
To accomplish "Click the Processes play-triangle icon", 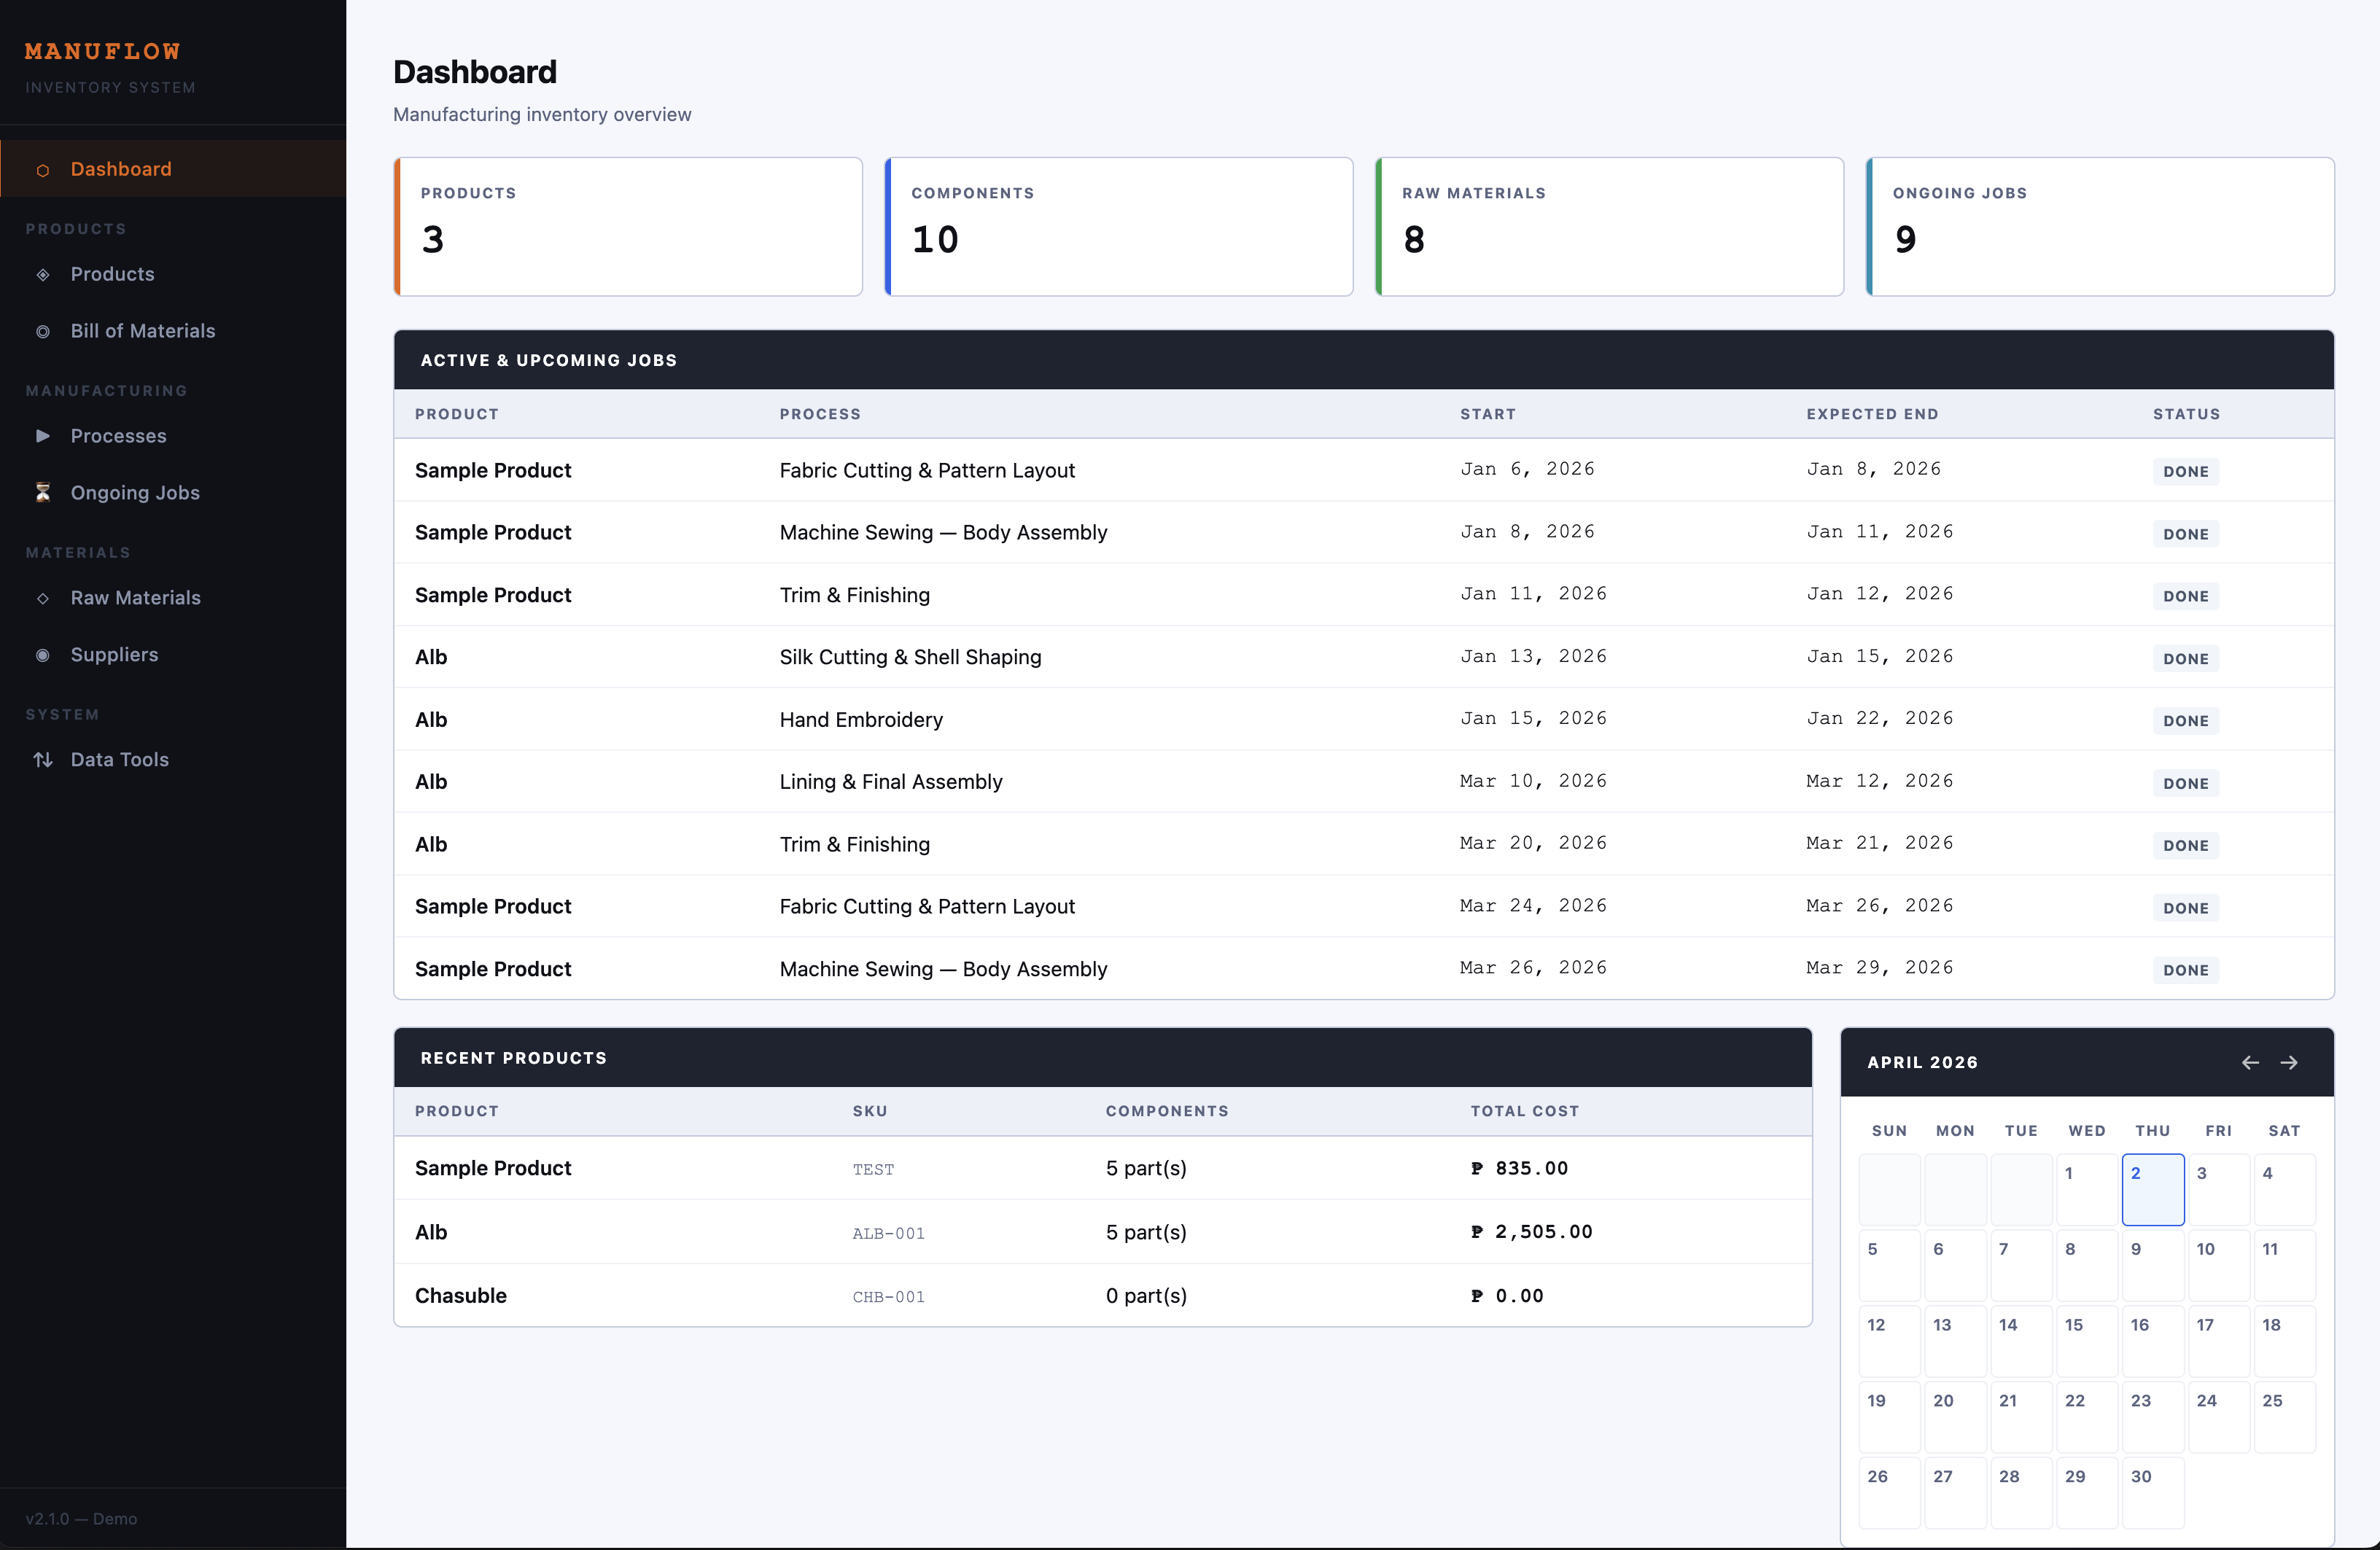I will pos(43,436).
